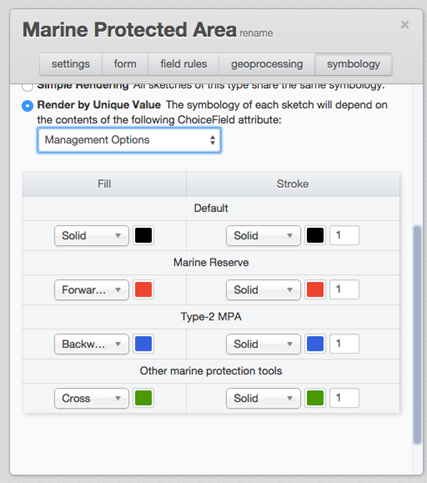Pick the black Default fill color swatch

(143, 236)
